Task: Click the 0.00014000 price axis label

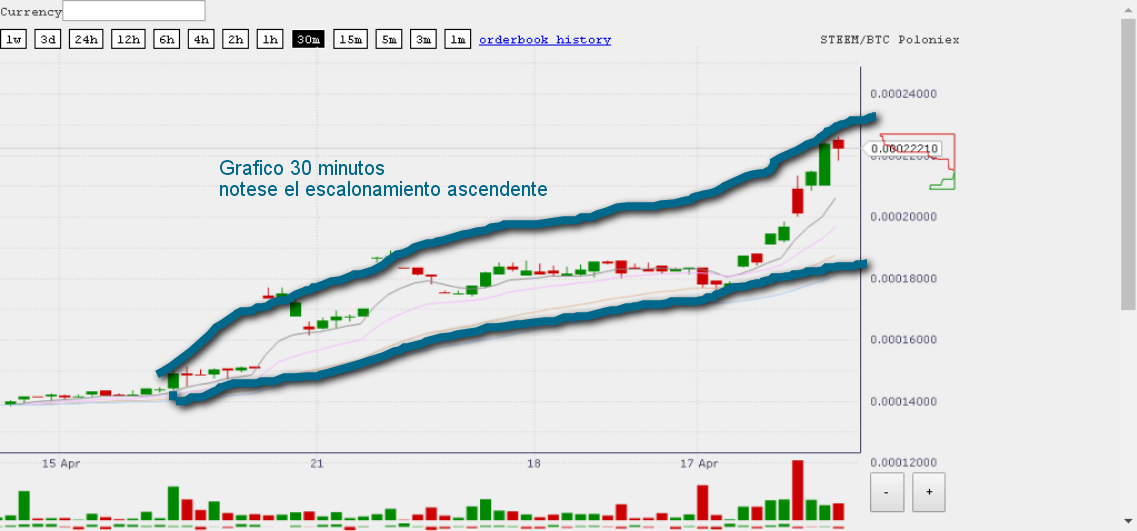Action: pos(904,401)
